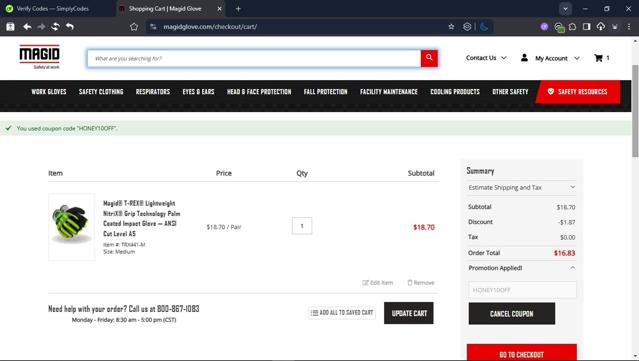This screenshot has height=361, width=639.
Task: Open the Magid T-REX glove product link
Action: [x=141, y=218]
